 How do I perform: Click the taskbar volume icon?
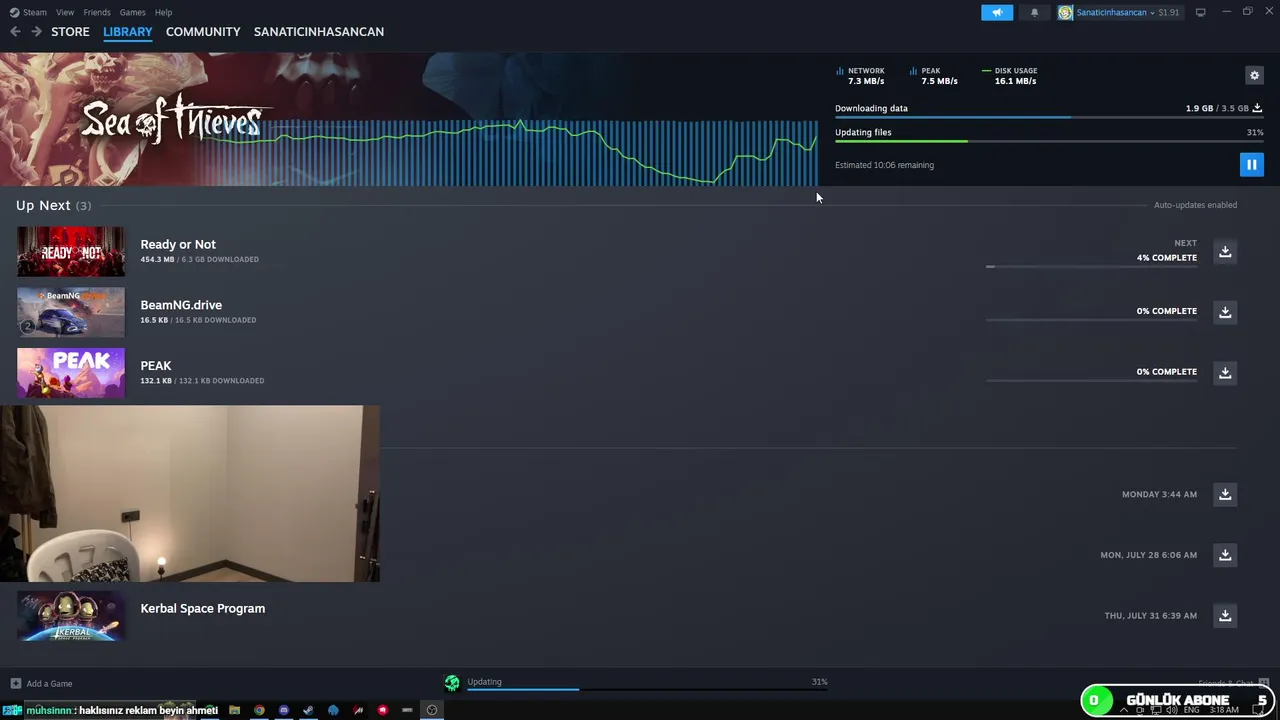tap(1173, 710)
